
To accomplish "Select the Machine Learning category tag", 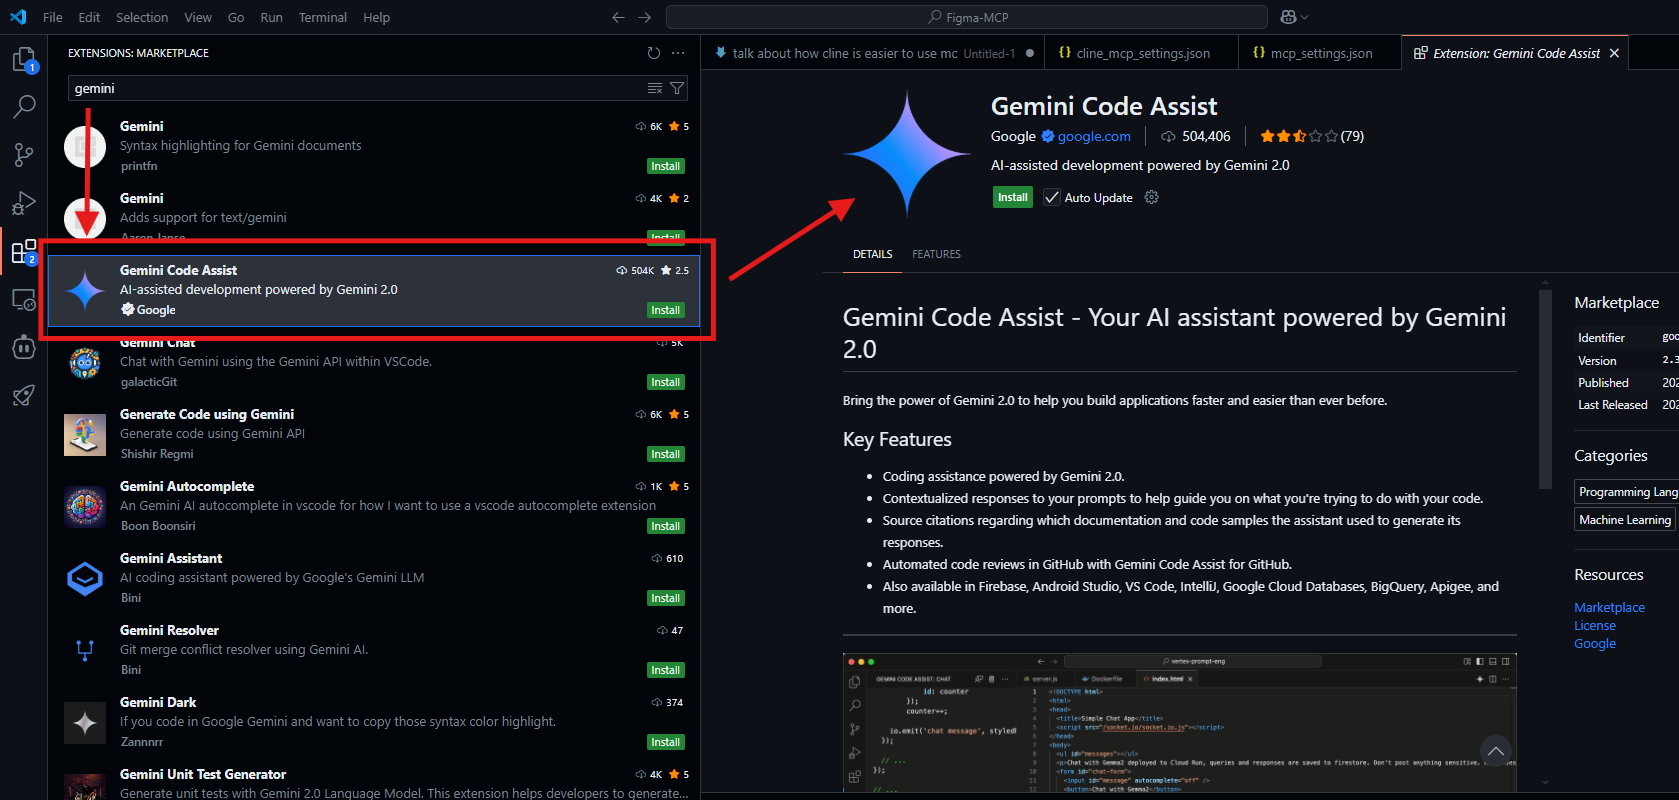I will (1624, 519).
